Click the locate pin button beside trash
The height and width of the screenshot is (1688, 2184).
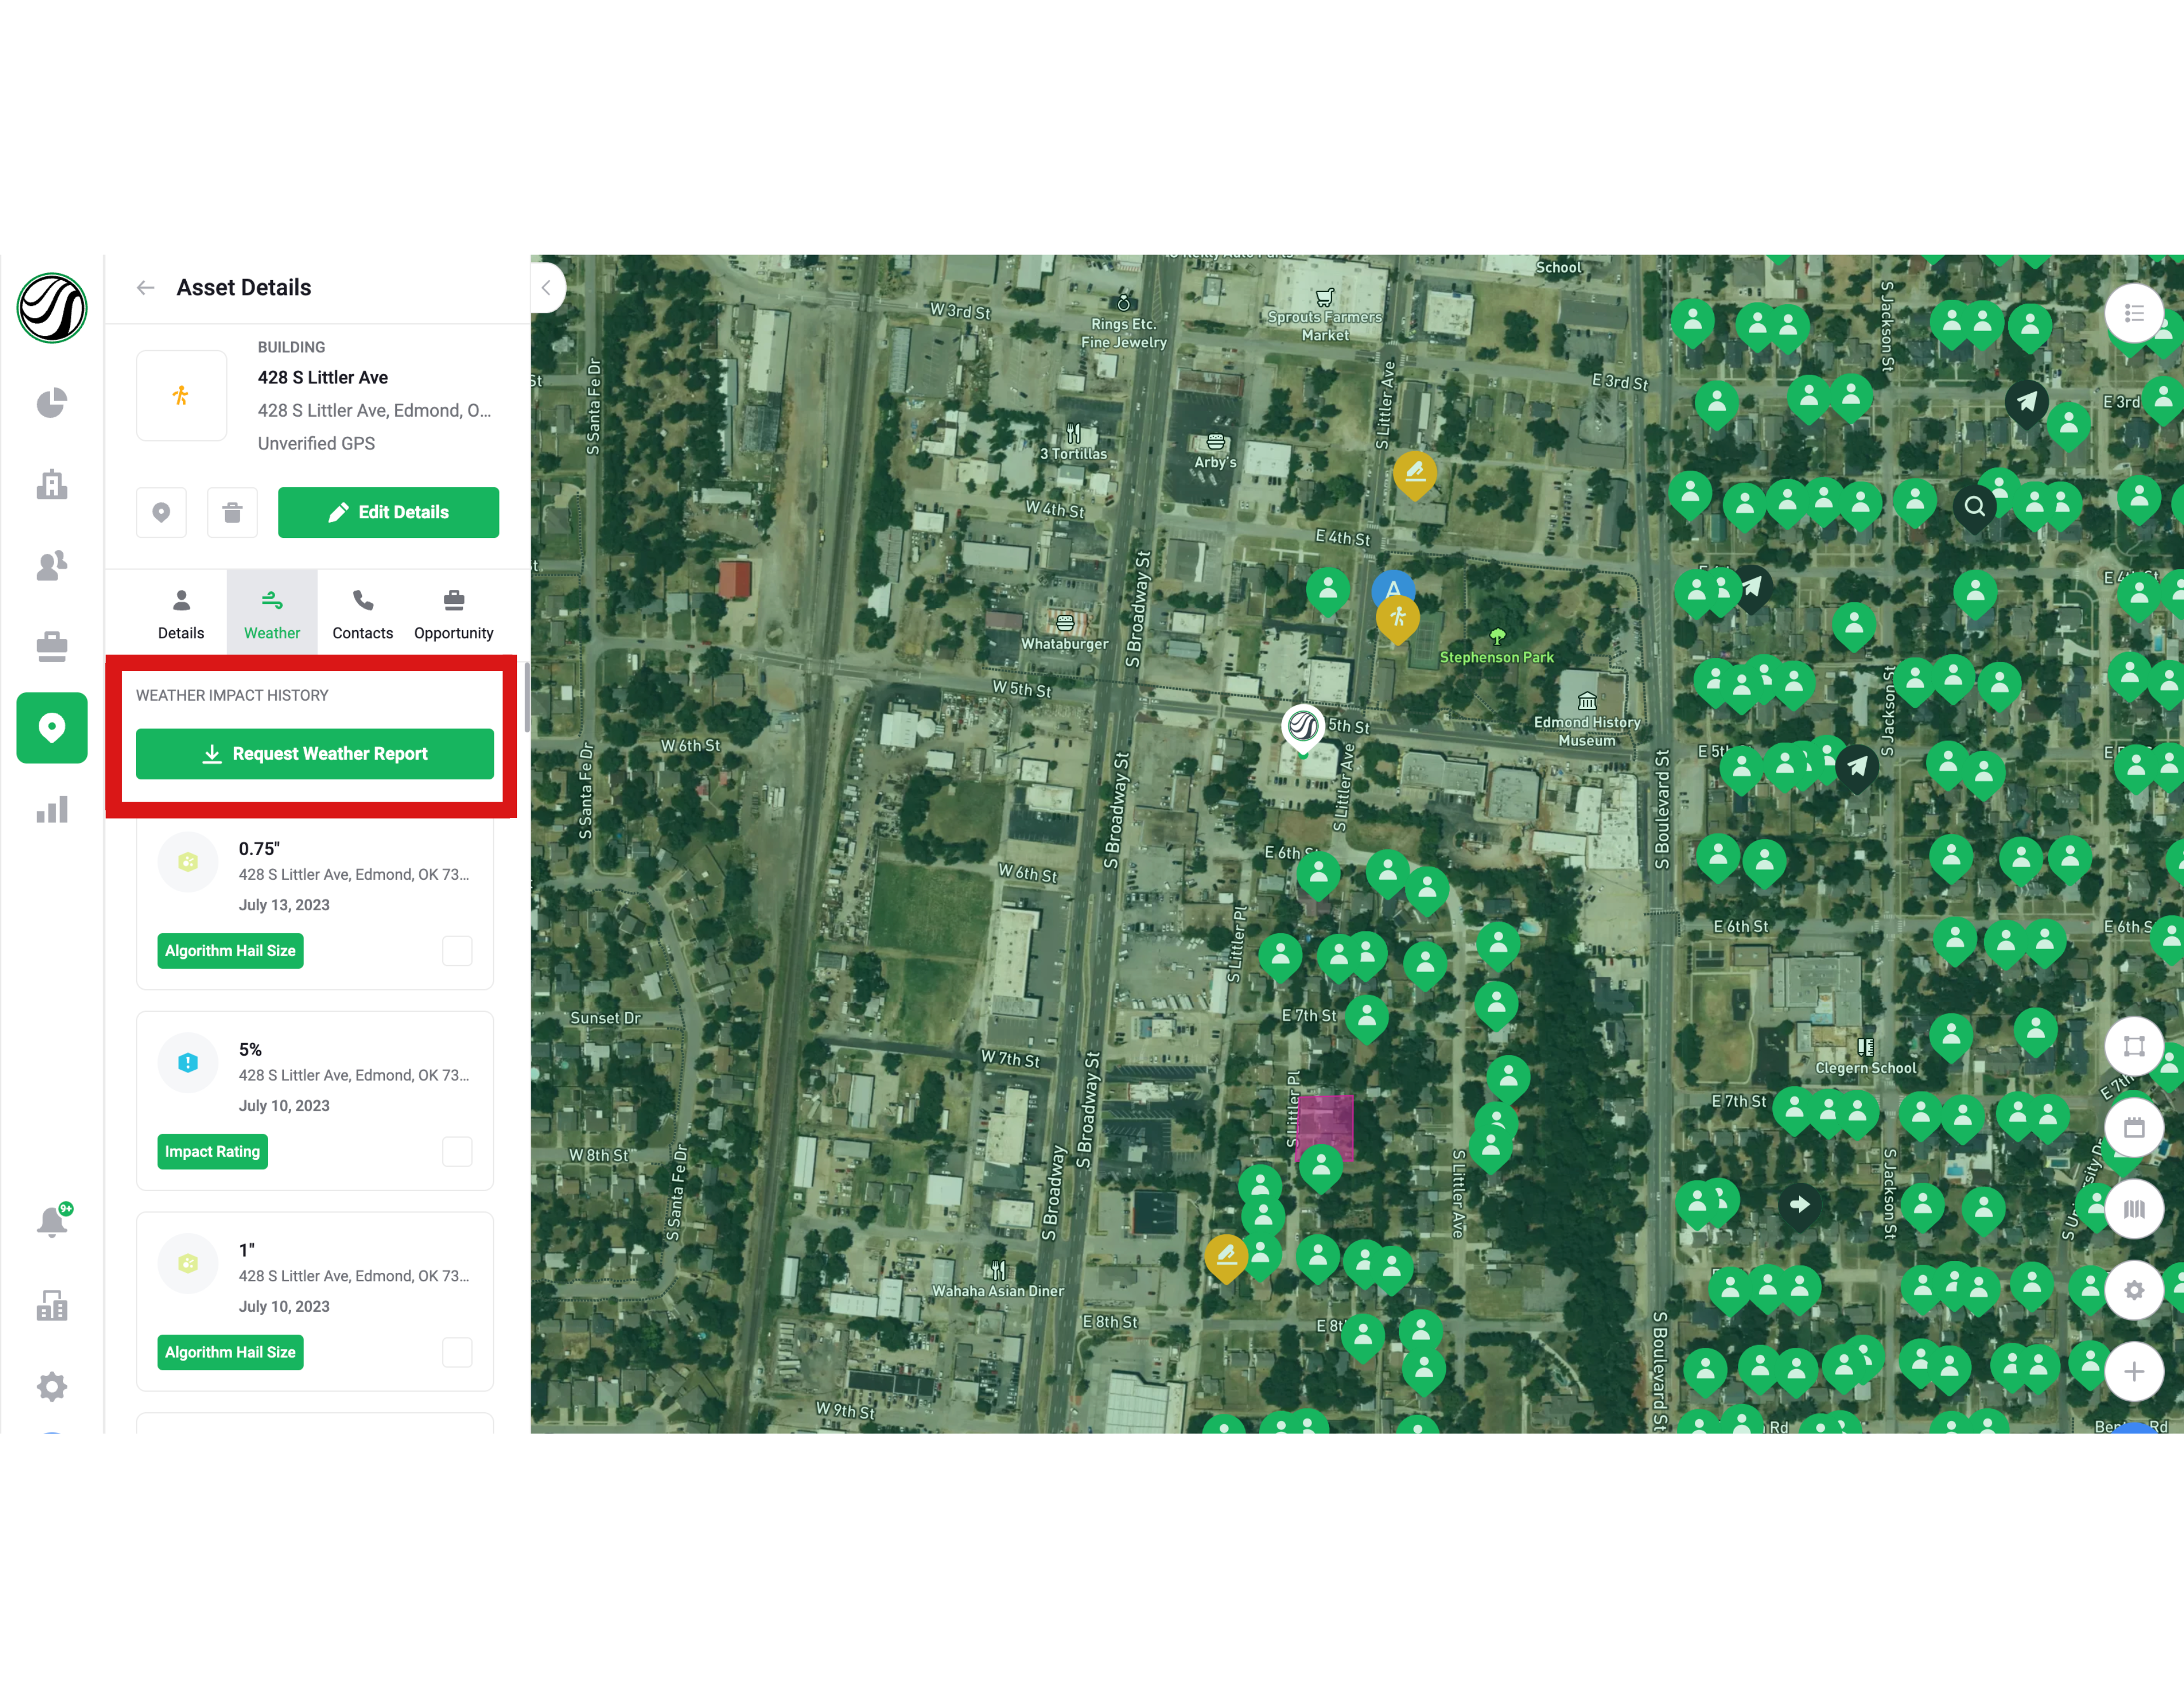161,513
